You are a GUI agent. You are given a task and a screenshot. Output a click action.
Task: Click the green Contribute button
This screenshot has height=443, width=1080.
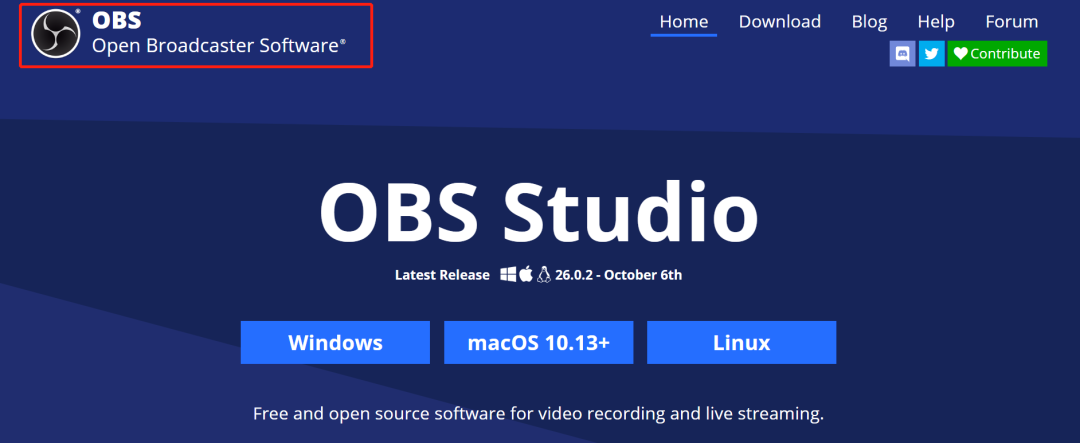(997, 54)
